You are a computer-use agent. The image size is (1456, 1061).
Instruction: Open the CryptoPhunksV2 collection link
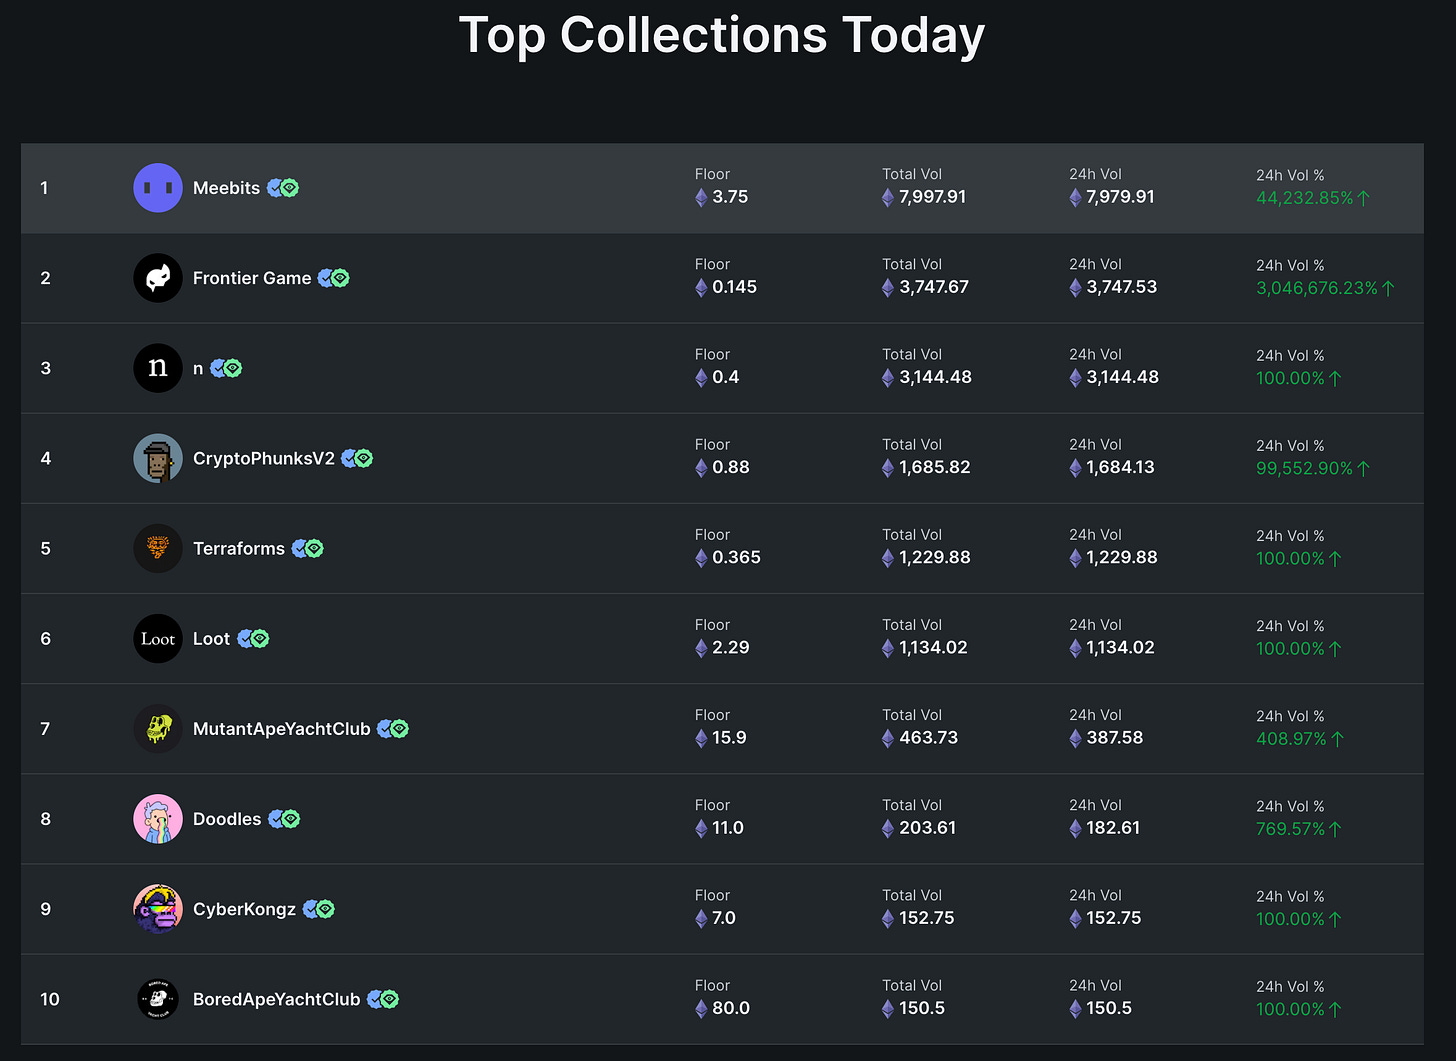(x=264, y=458)
